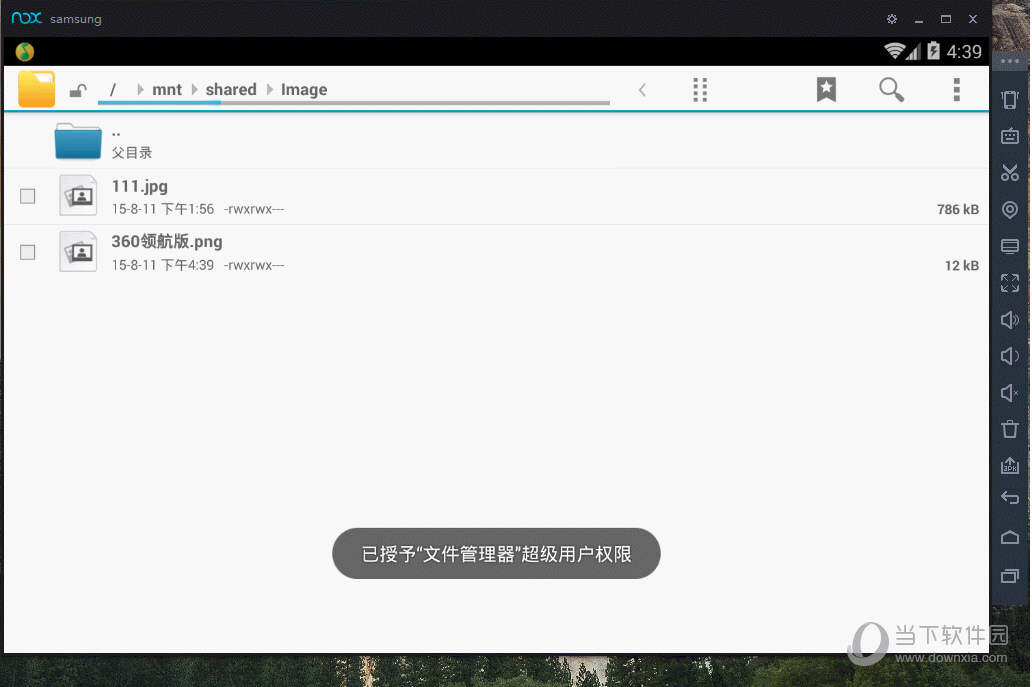Open the three-dot overflow menu

click(956, 89)
